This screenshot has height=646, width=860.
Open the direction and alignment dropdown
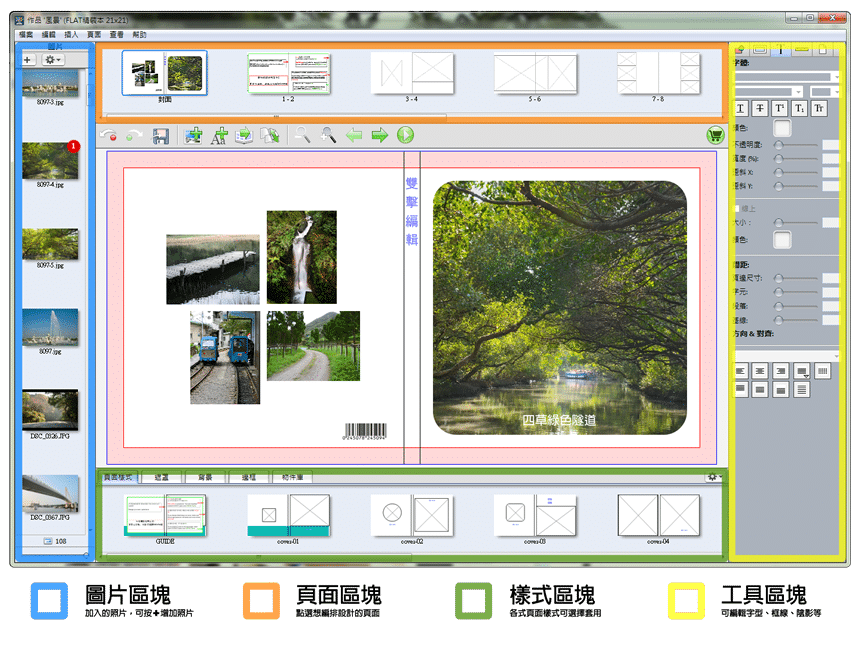pos(787,355)
